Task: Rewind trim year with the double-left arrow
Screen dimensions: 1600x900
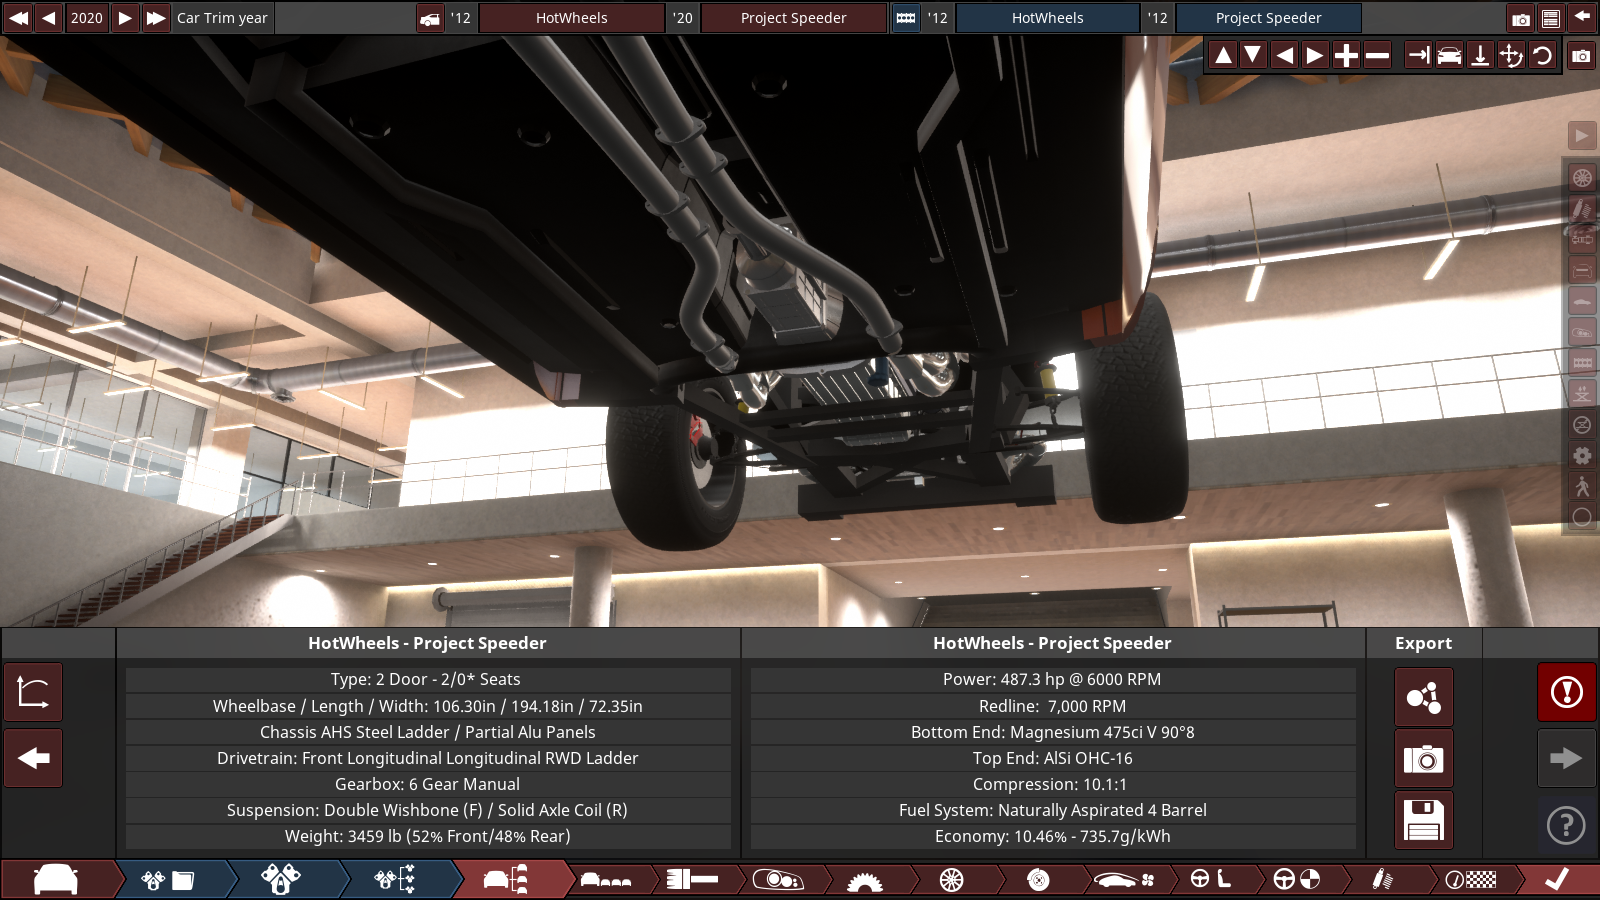Action: pyautogui.click(x=18, y=18)
